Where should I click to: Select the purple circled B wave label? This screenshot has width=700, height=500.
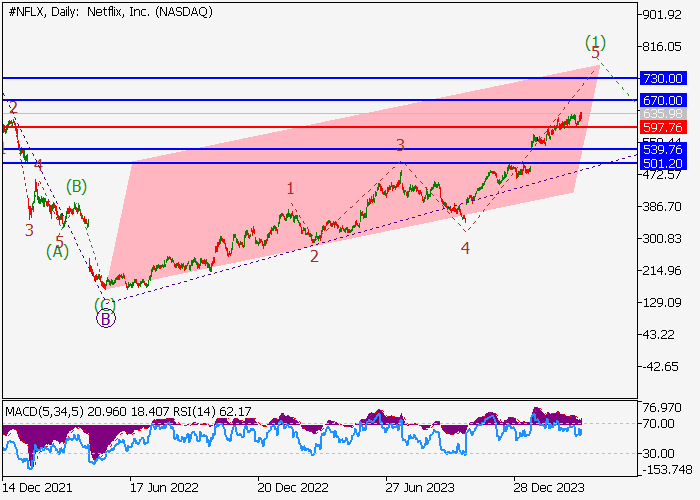[106, 319]
